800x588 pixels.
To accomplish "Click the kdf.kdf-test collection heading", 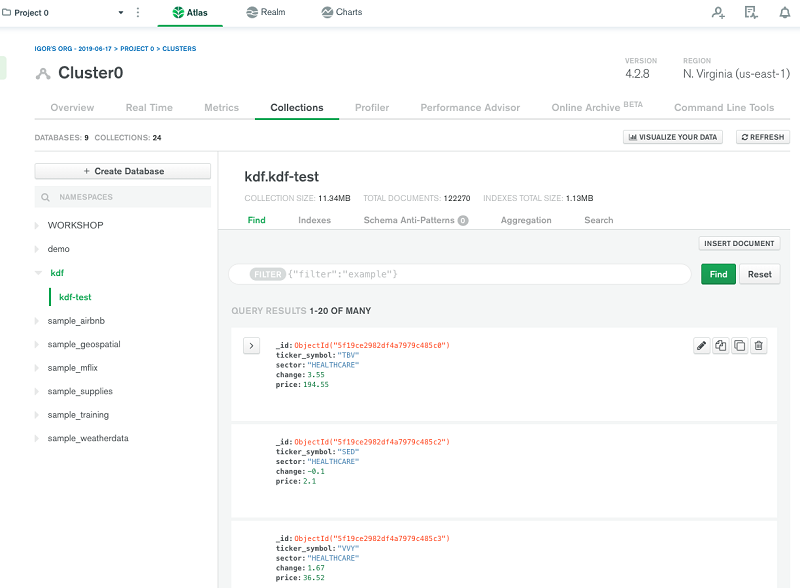I will click(x=282, y=177).
